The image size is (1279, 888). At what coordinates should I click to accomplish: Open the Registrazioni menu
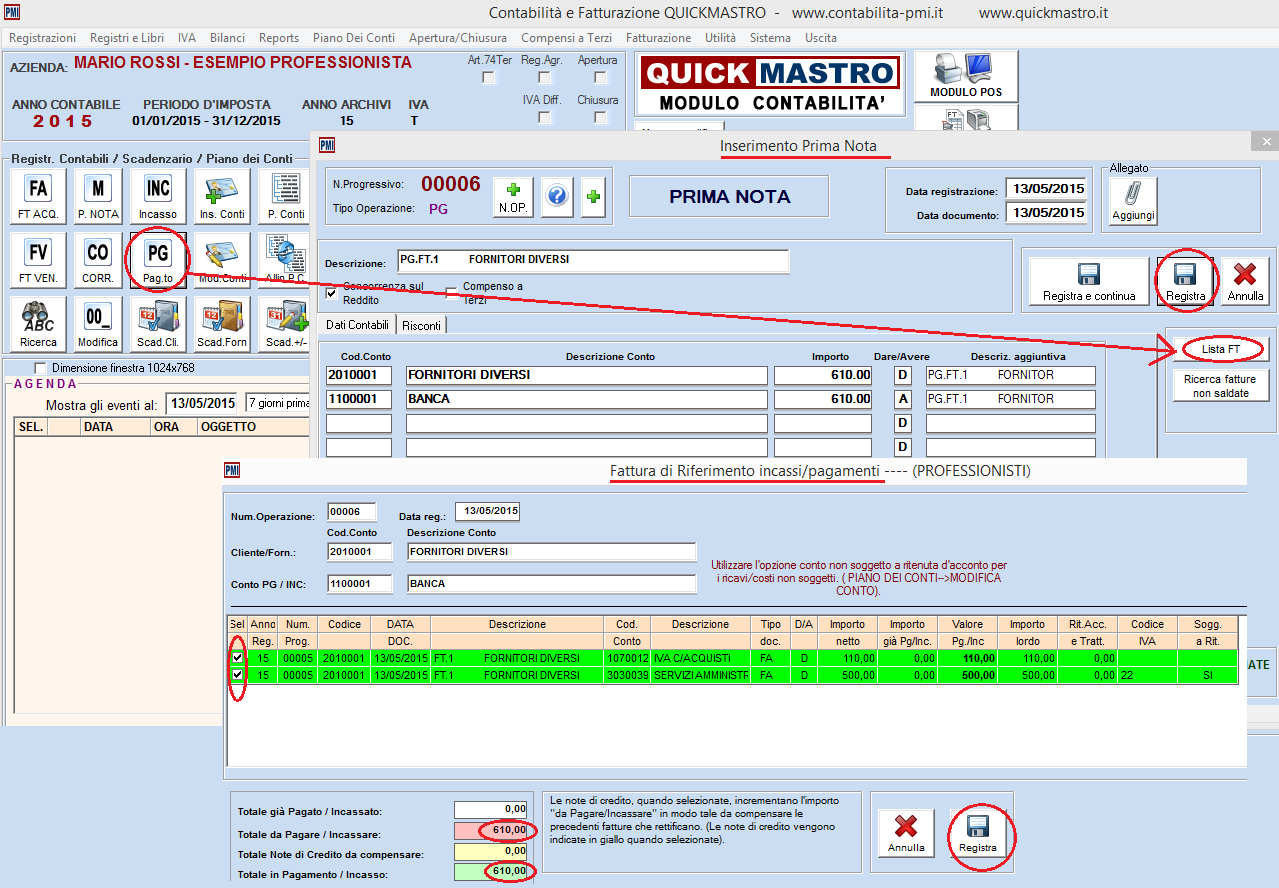tap(42, 37)
